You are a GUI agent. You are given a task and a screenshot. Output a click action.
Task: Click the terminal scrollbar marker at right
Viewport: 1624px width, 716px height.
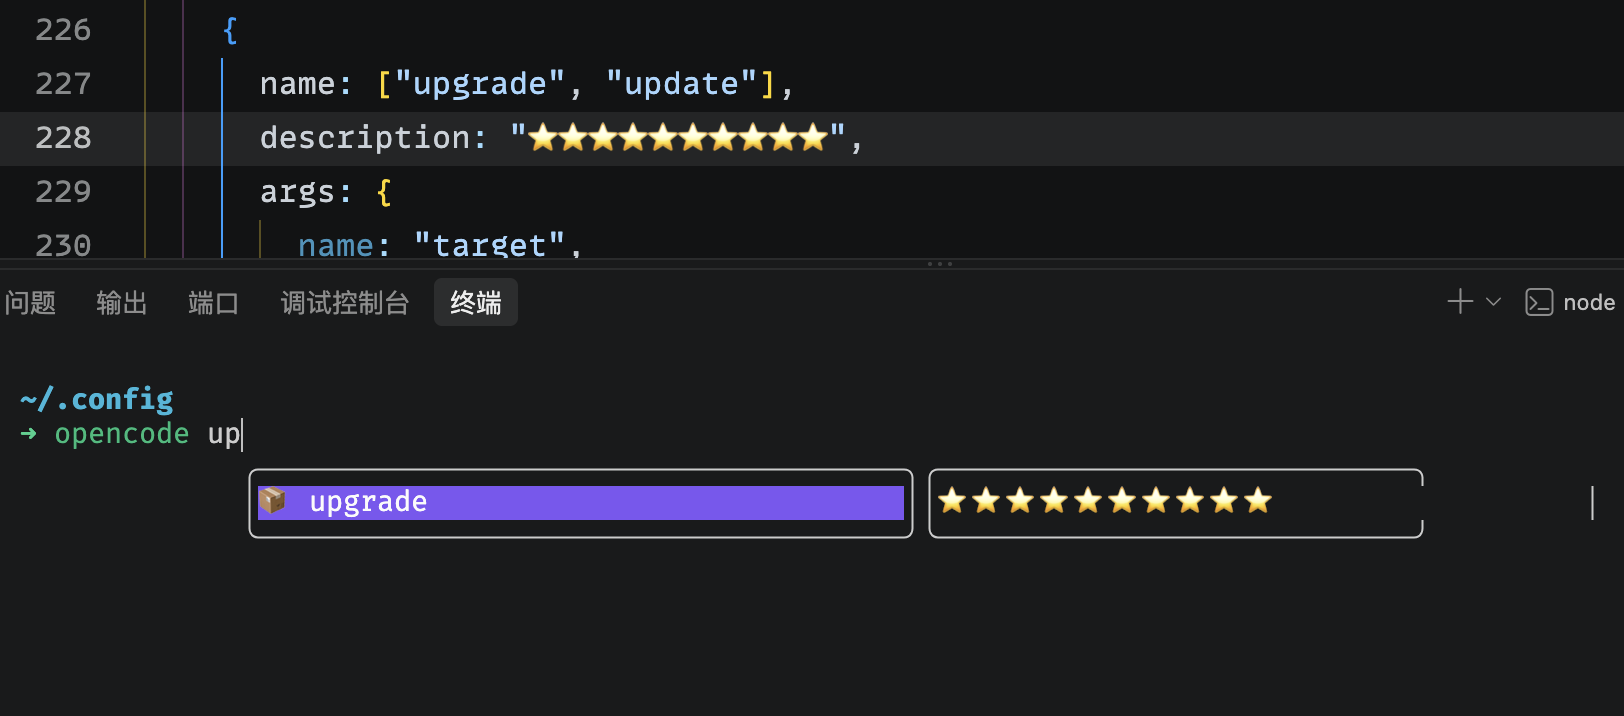click(1592, 503)
